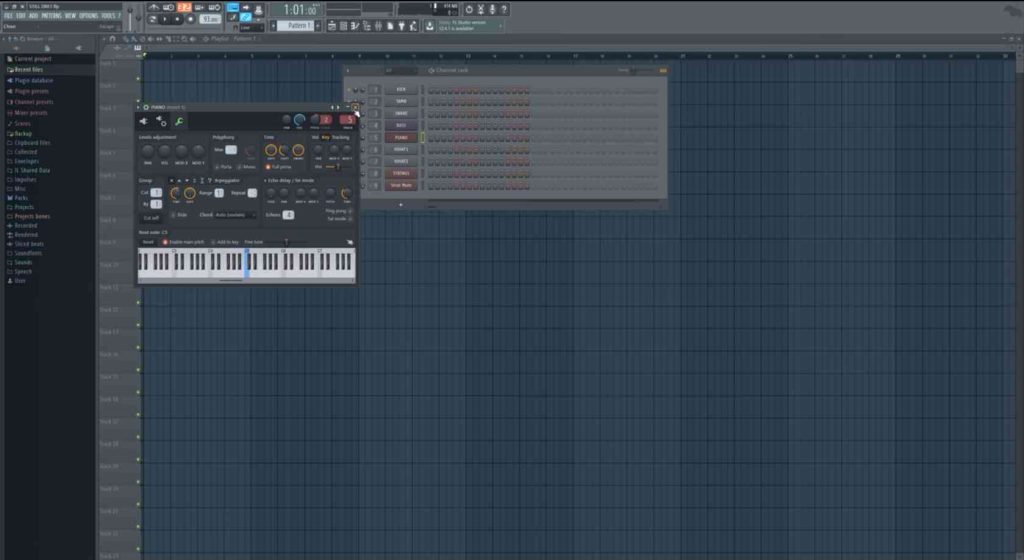Image resolution: width=1024 pixels, height=560 pixels.
Task: Click the power-shaped icon near help
Action: [469, 9]
